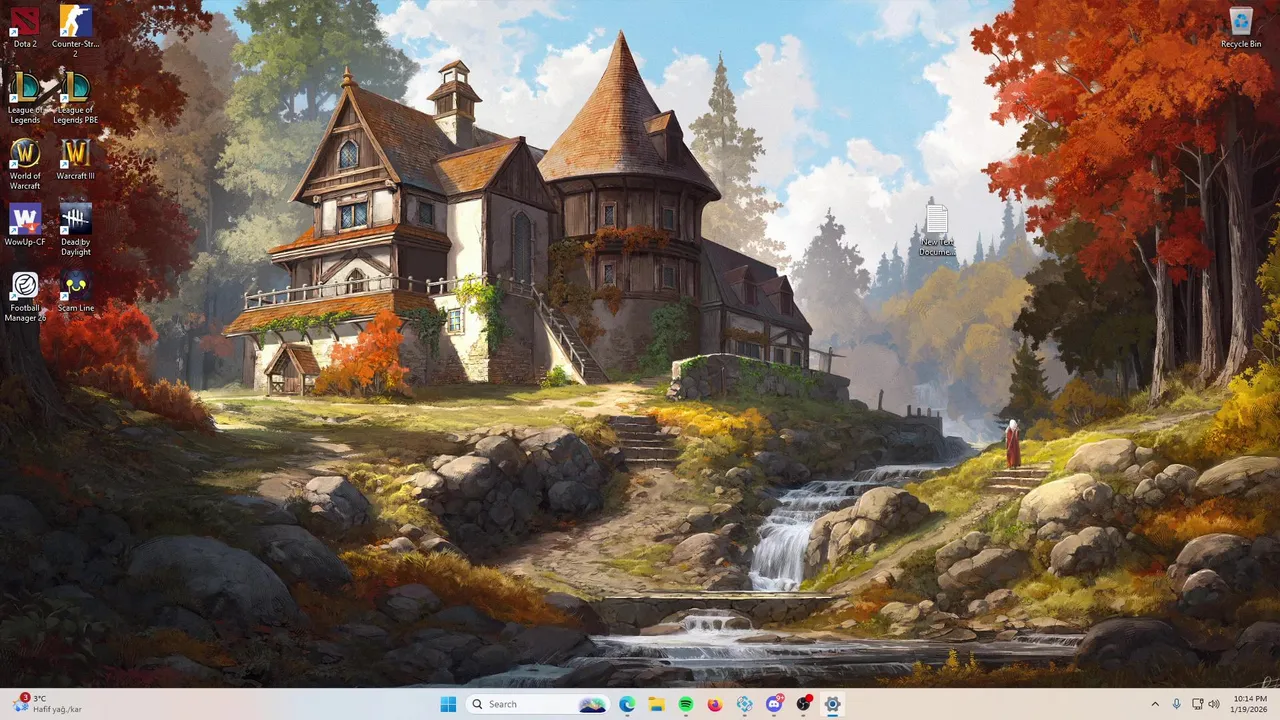The height and width of the screenshot is (720, 1280).
Task: Open network settings from system tray
Action: coord(1198,704)
